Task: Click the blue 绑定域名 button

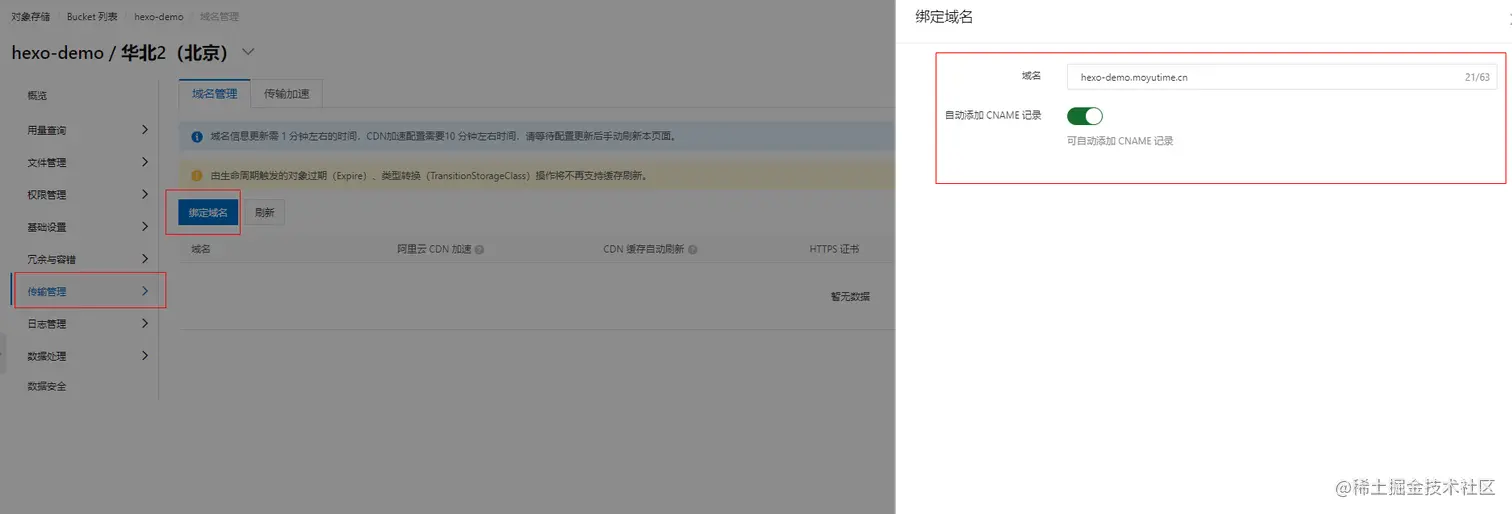Action: coord(208,213)
